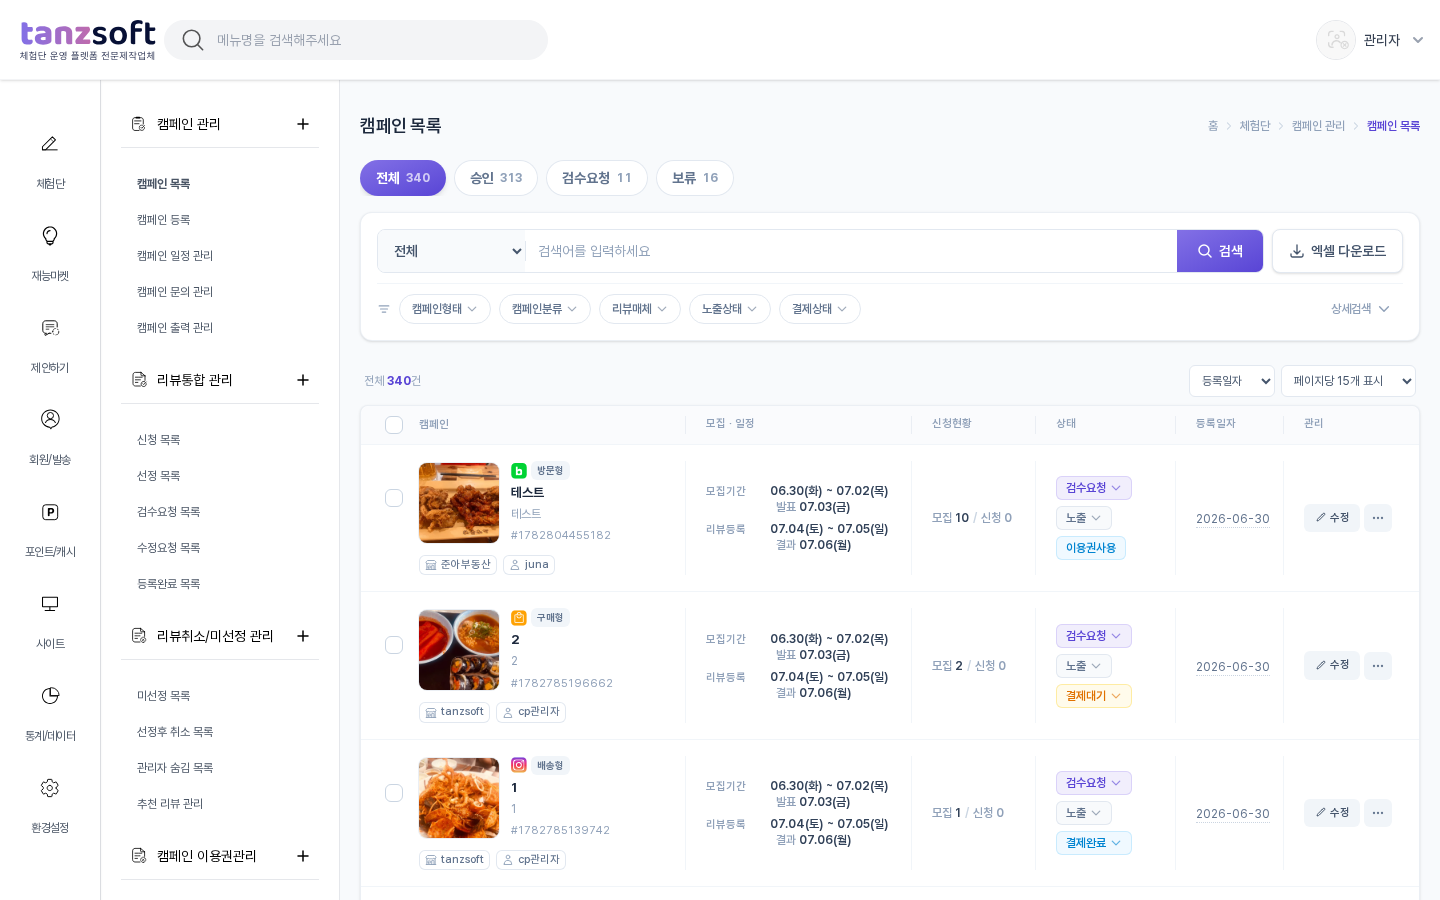
Task: Open the 등록일자 sort dropdown
Action: pos(1232,381)
